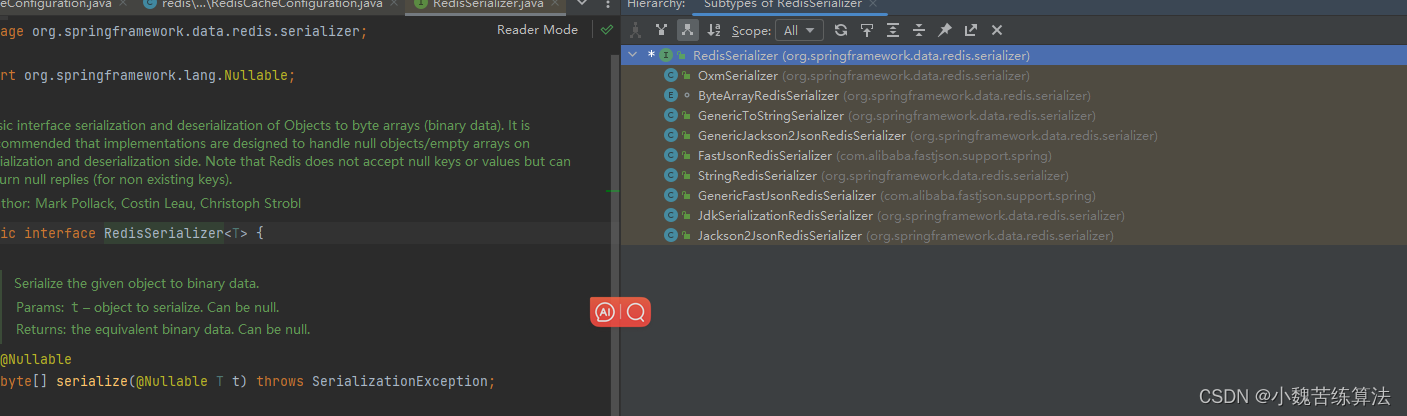Collapse all nodes in the hierarchy
Screen dimensions: 1407x416
tap(919, 30)
